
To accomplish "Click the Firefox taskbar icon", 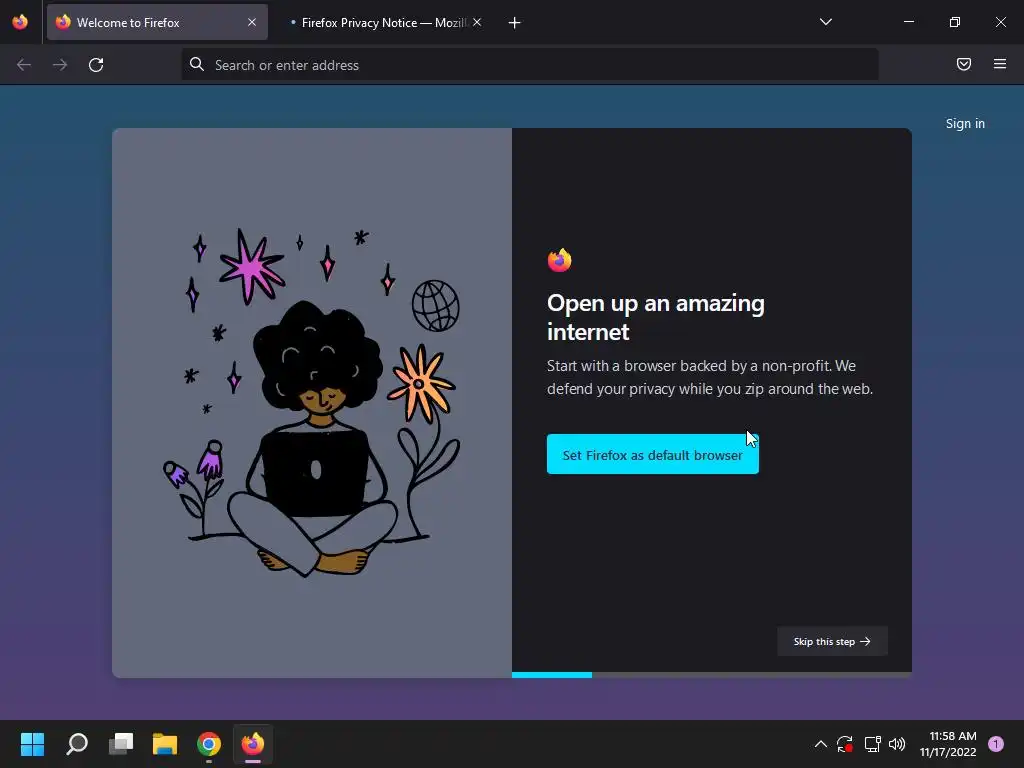I will click(253, 744).
